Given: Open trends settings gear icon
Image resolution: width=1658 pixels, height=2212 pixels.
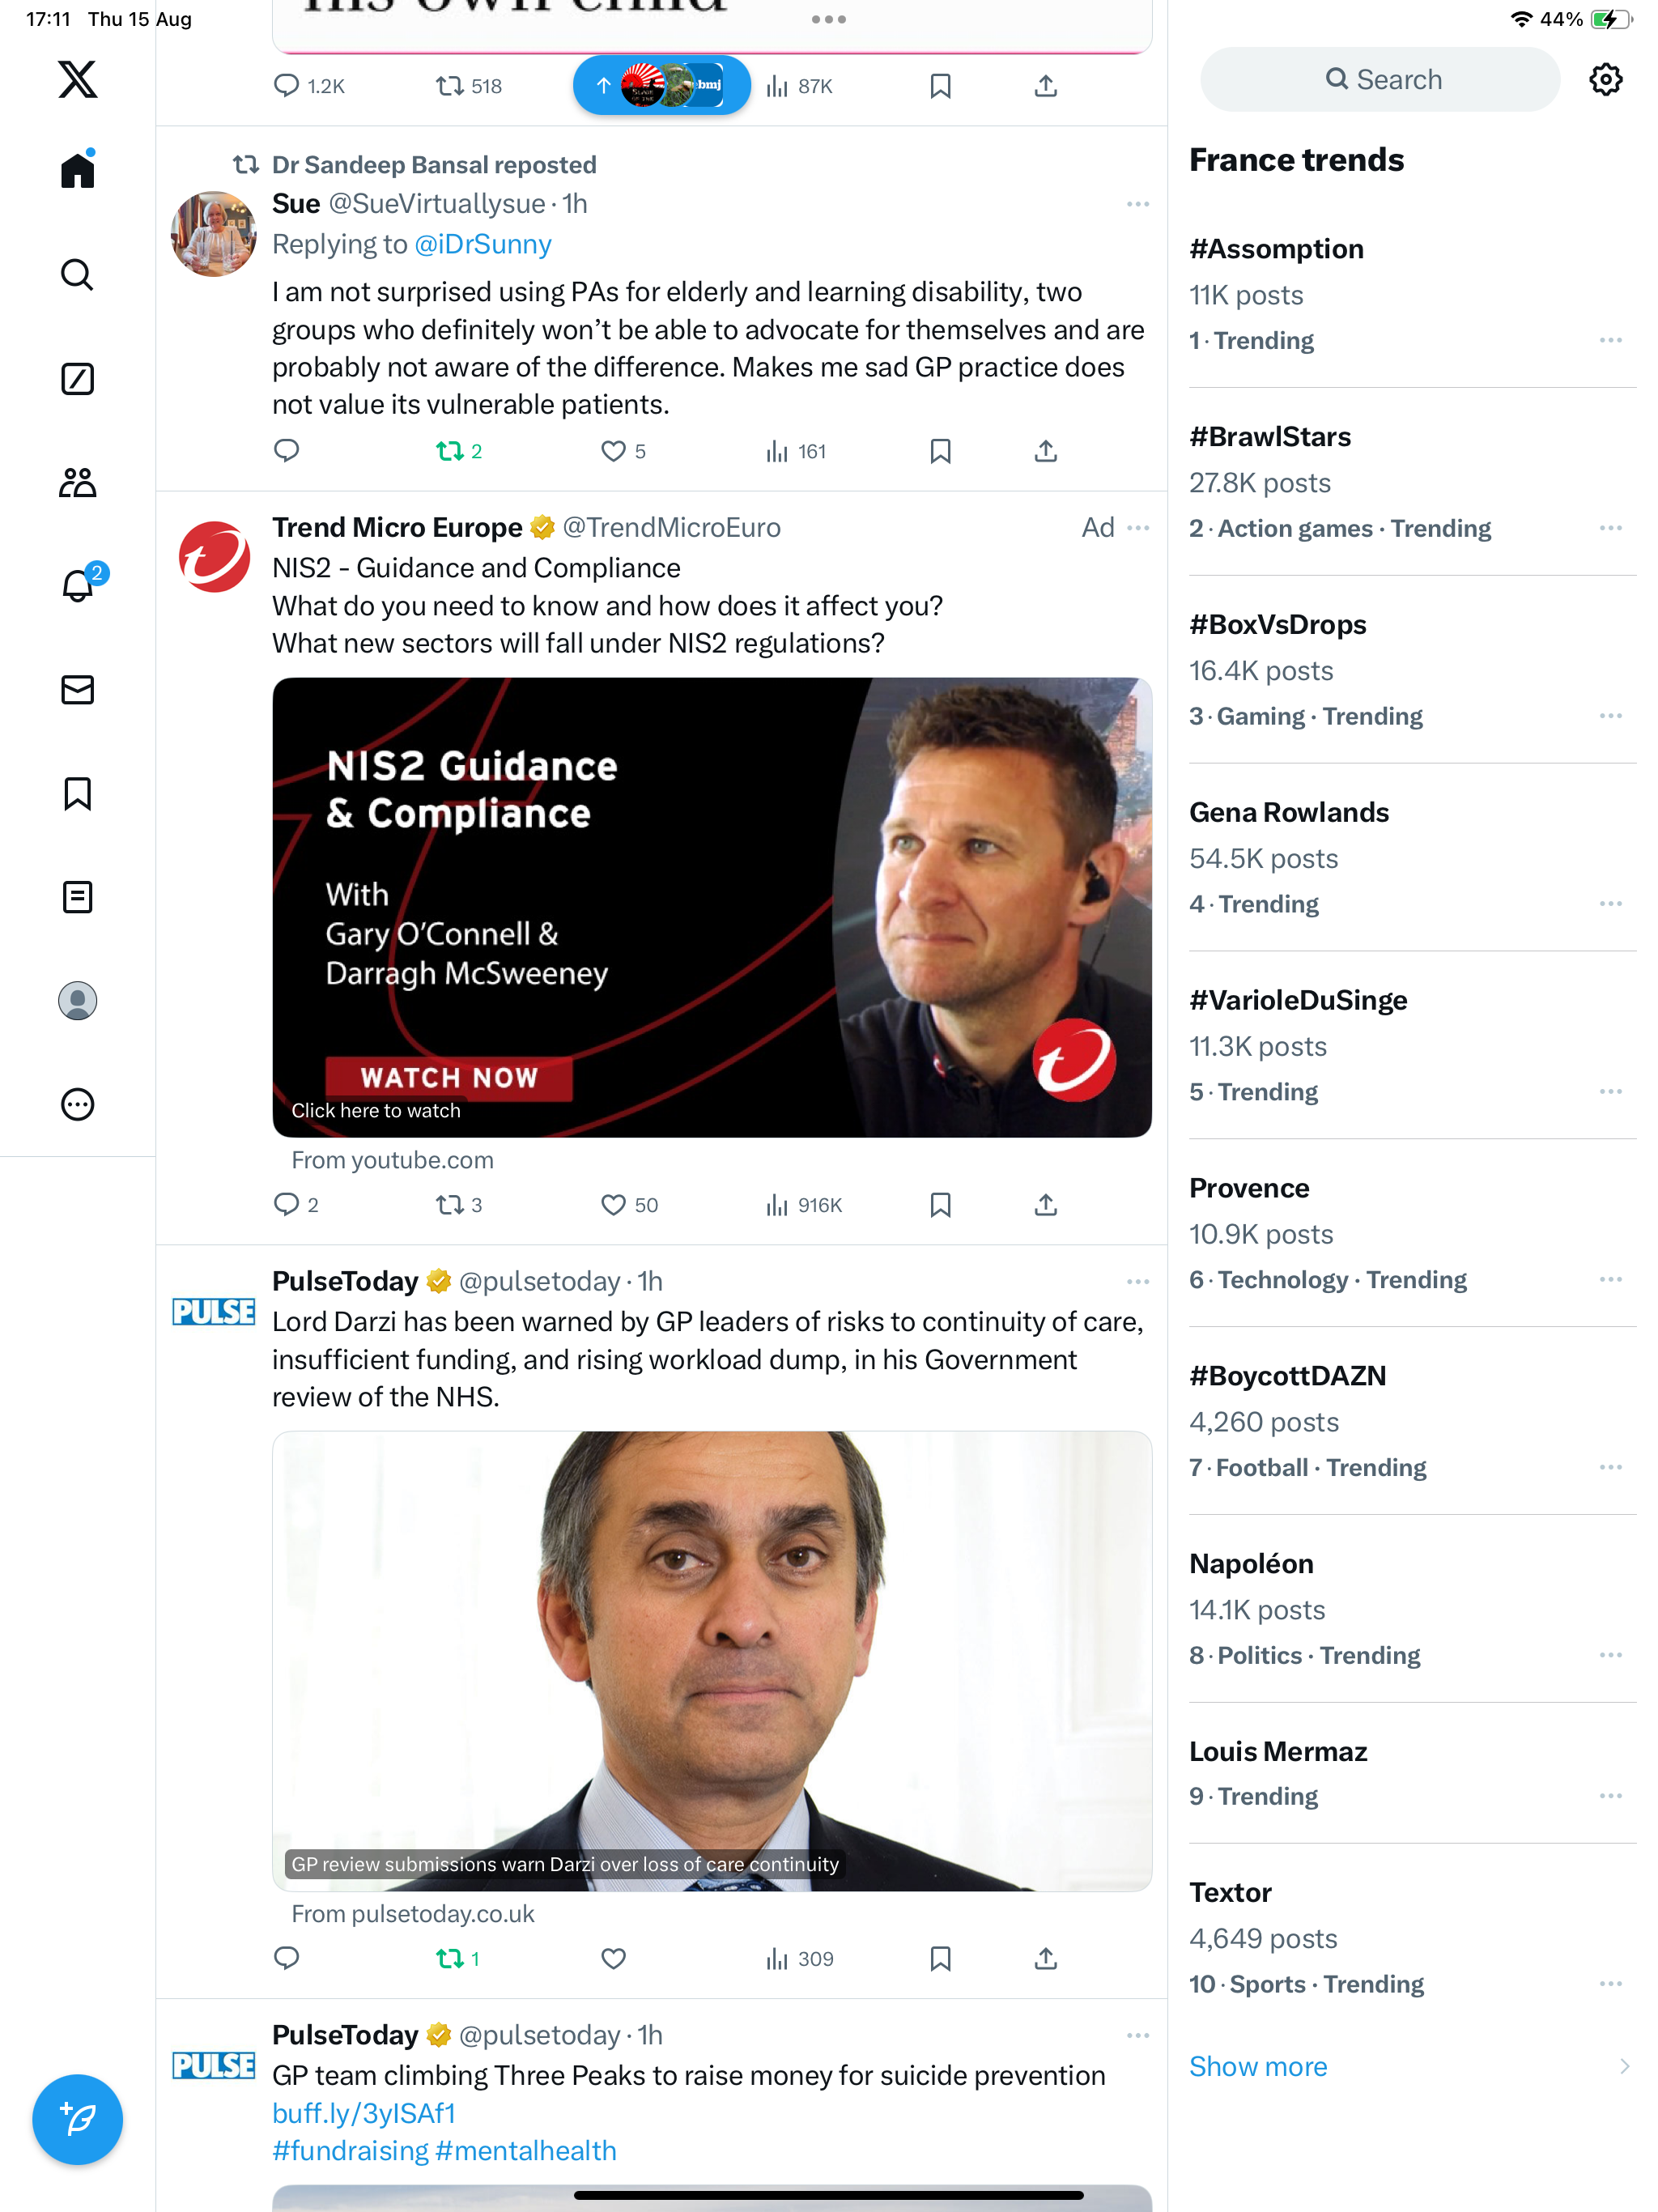Looking at the screenshot, I should point(1605,79).
